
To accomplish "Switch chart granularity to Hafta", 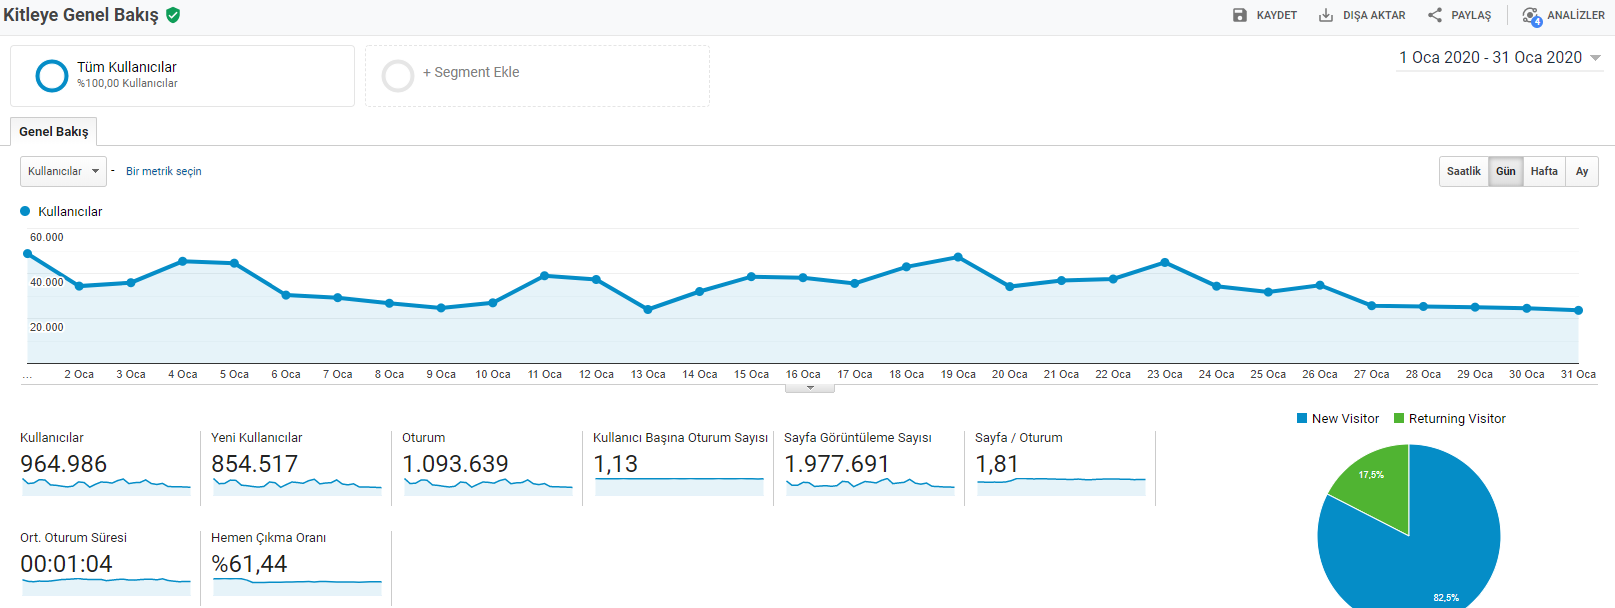I will (x=1544, y=171).
